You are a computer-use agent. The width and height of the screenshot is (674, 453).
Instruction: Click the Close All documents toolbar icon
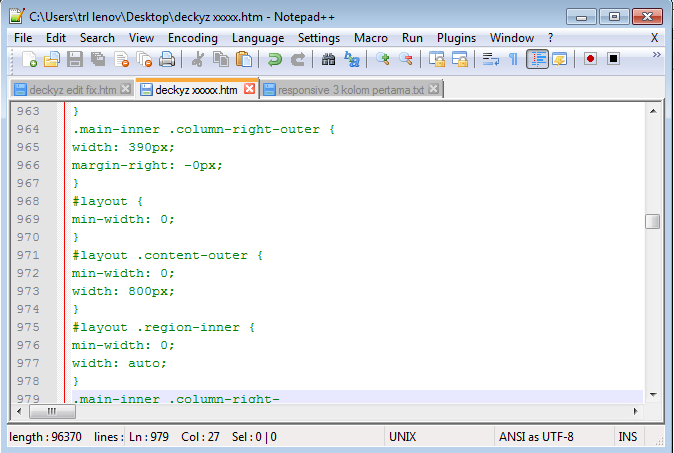pos(144,59)
